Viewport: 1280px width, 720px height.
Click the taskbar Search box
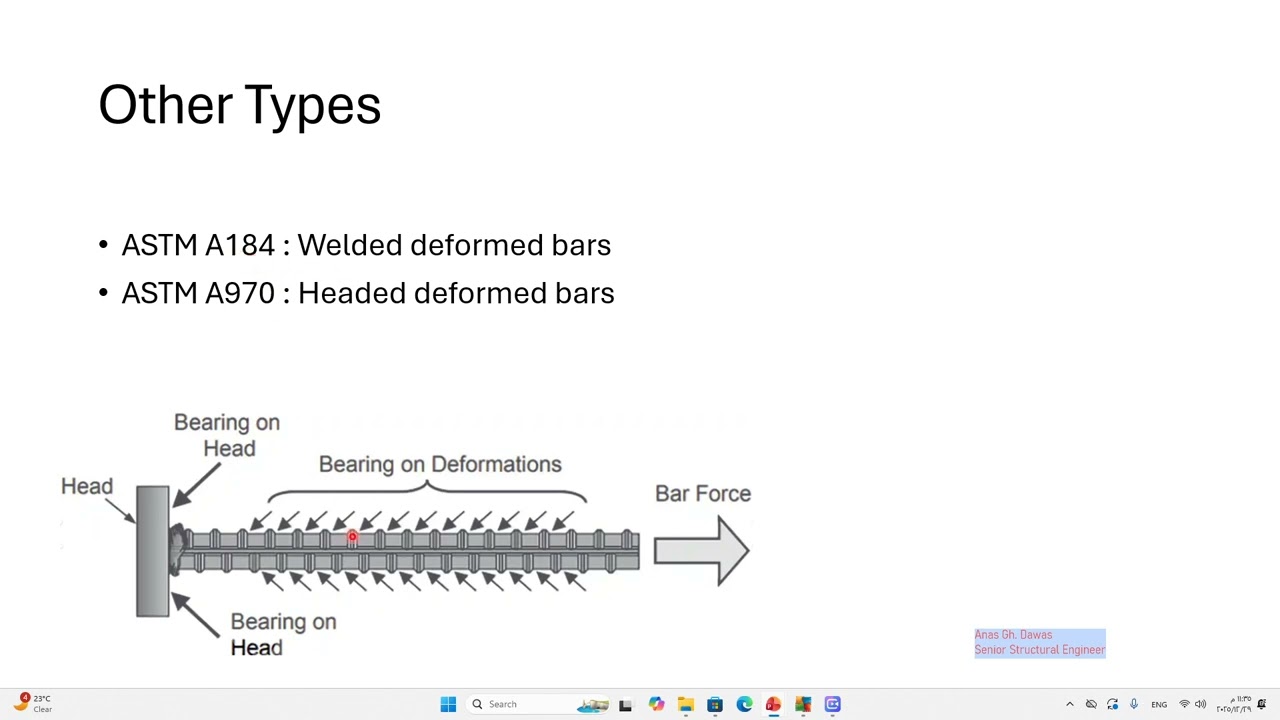click(x=538, y=704)
